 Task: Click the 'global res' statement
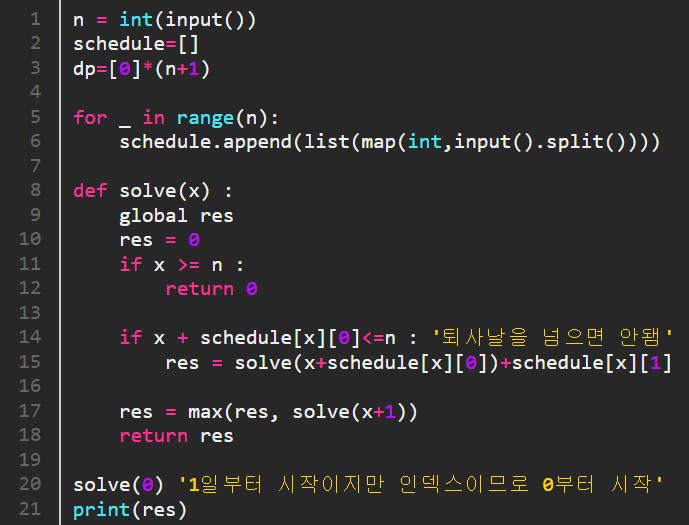click(x=176, y=216)
